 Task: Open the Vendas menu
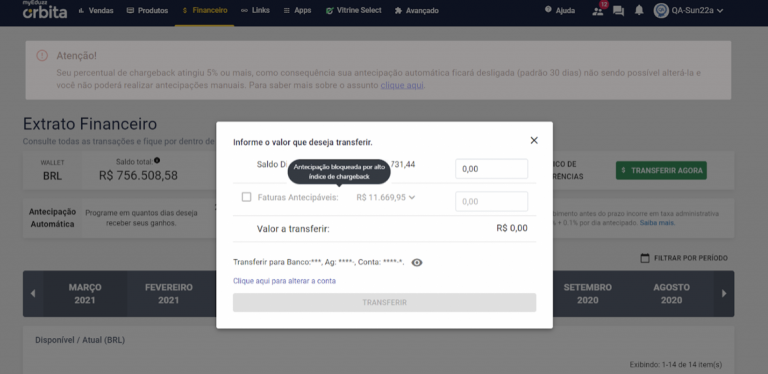(96, 10)
